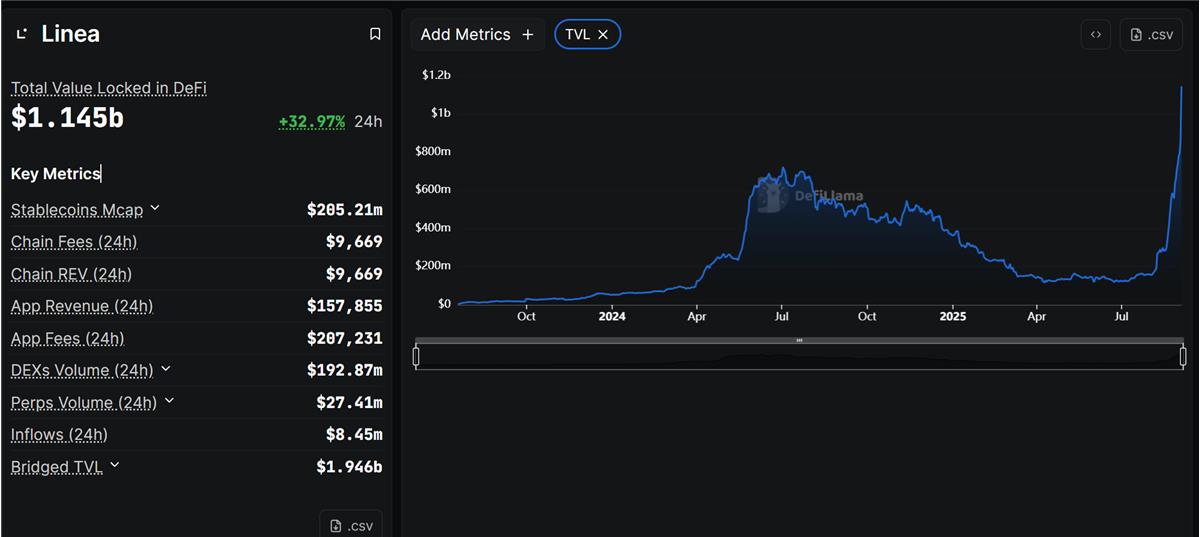The width and height of the screenshot is (1200, 537).
Task: Click the top grip of the range slider
Action: point(799,340)
